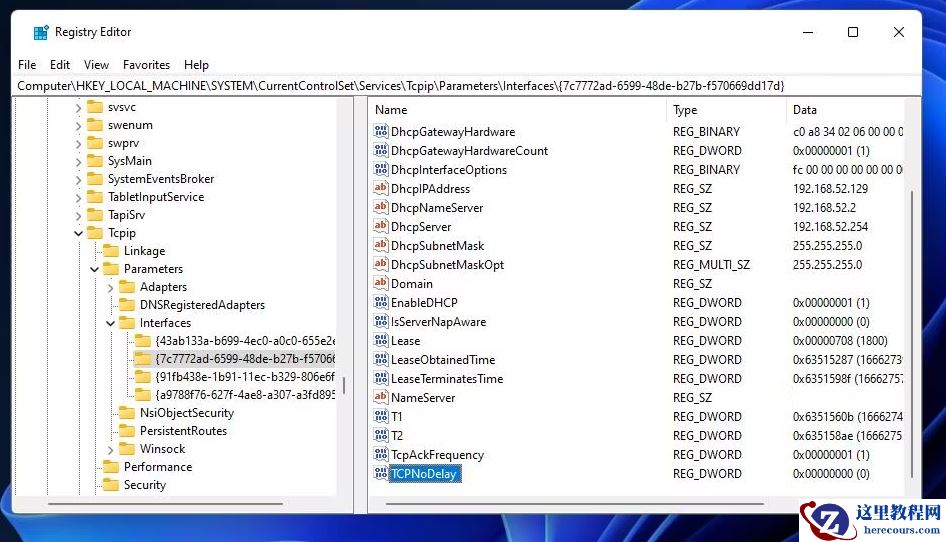Viewport: 946px width, 542px height.
Task: Click the PersistentRoutes folder icon
Action: (x=127, y=430)
